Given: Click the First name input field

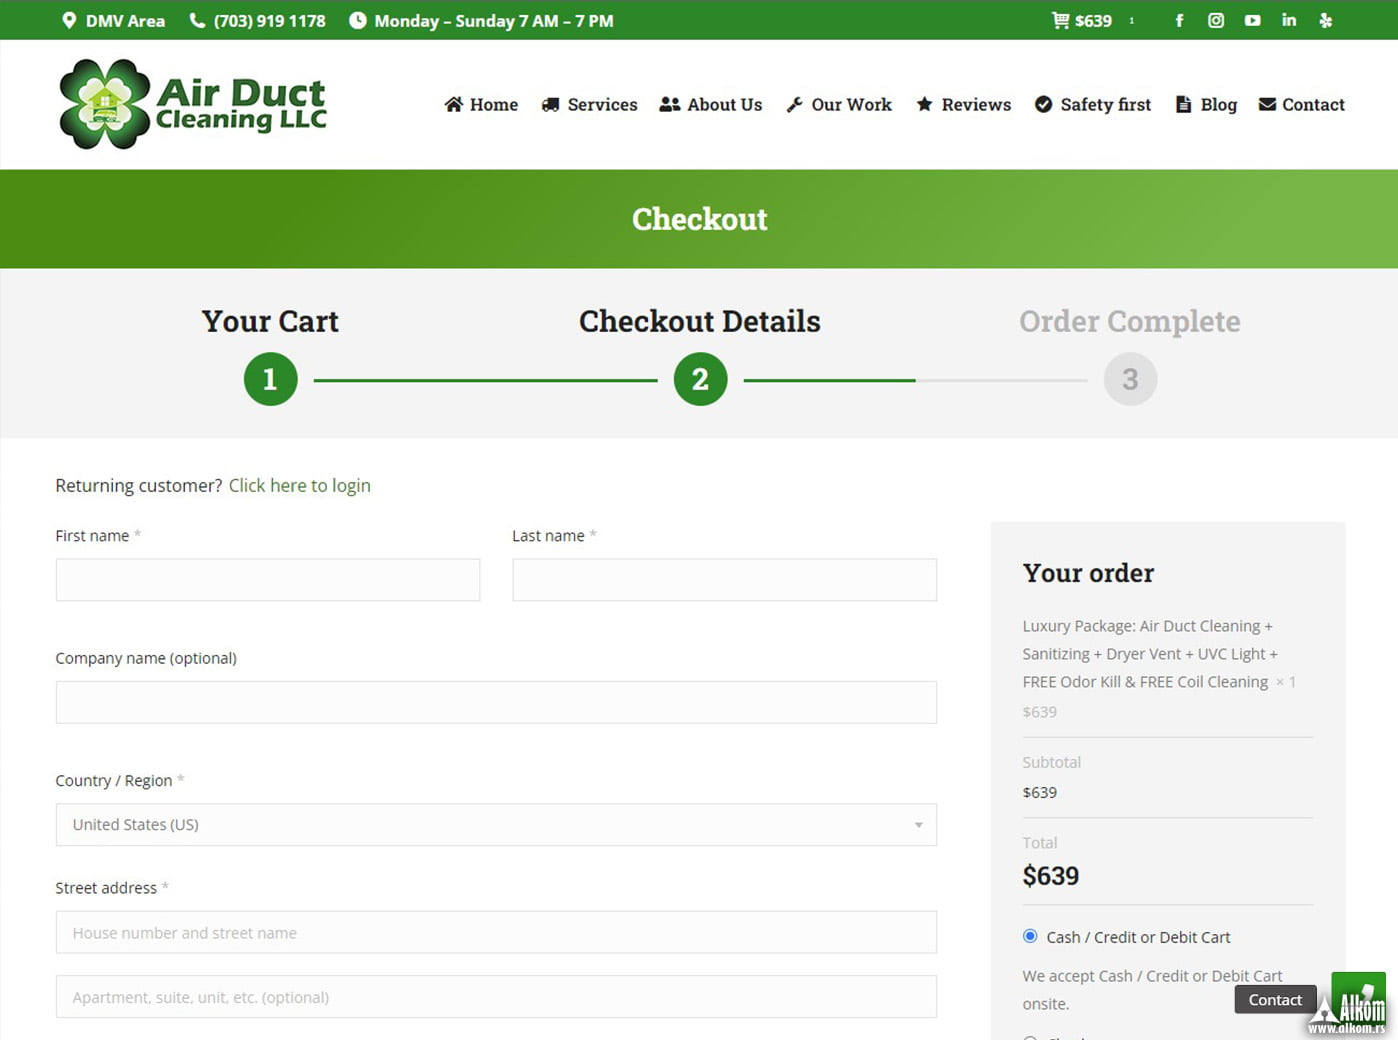Looking at the screenshot, I should coord(268,580).
